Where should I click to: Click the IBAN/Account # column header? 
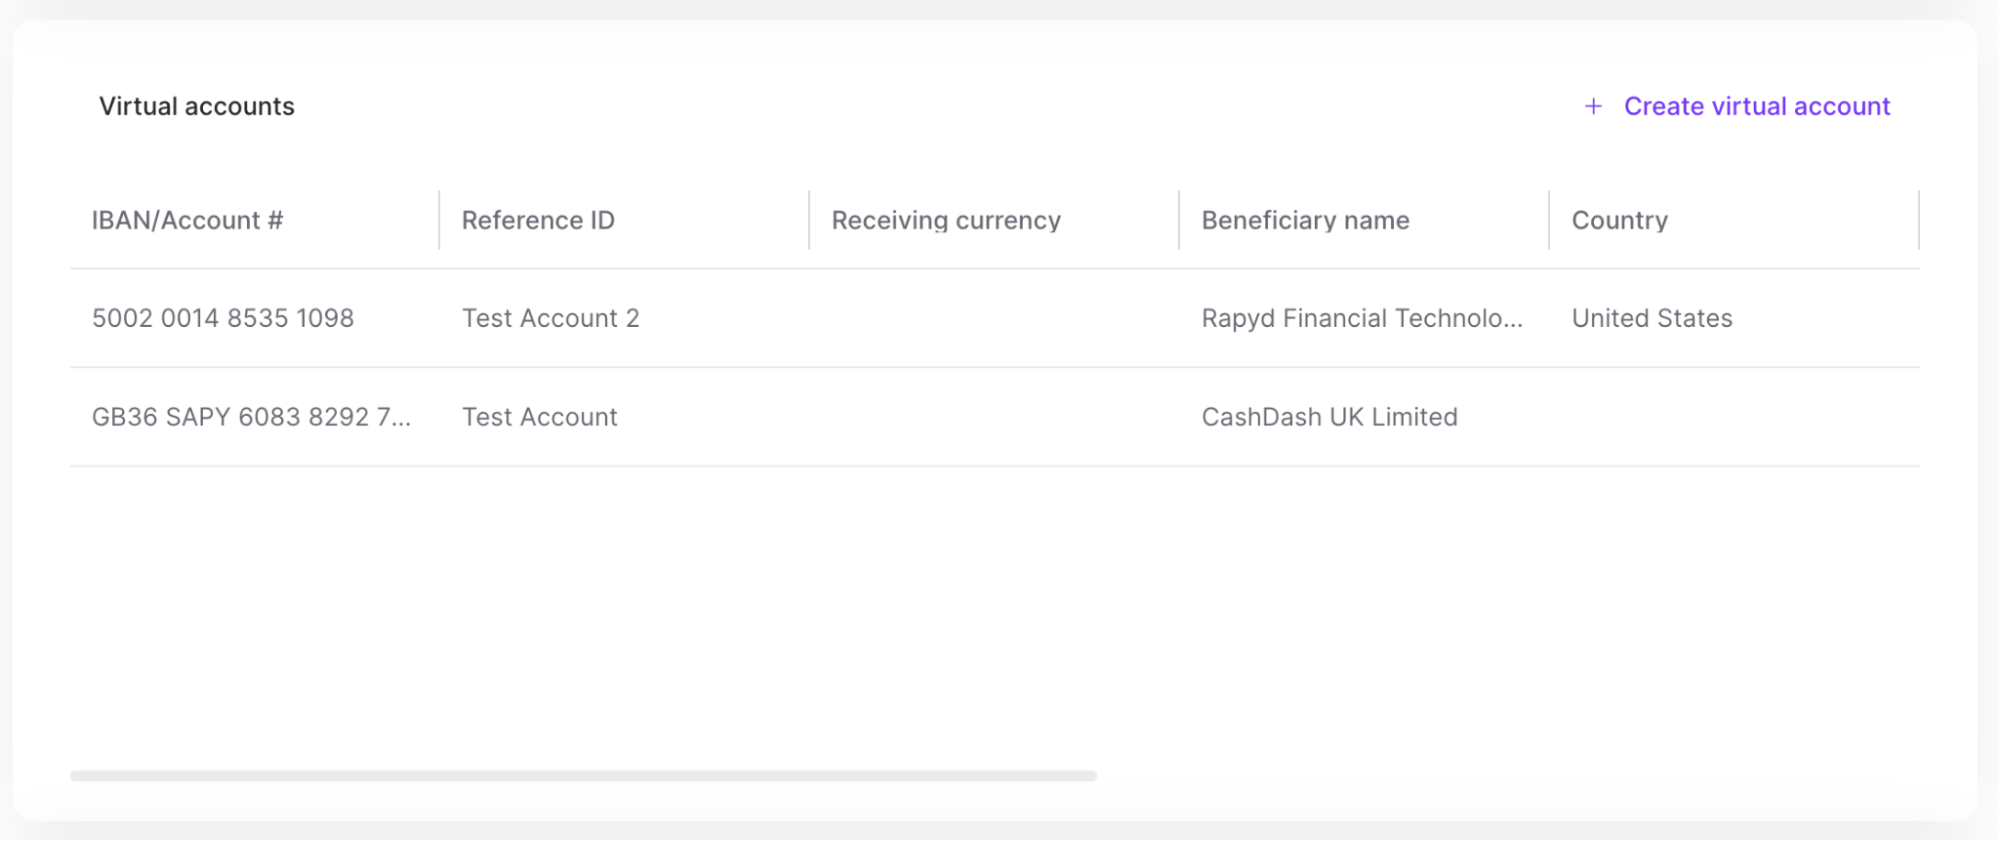(x=187, y=220)
